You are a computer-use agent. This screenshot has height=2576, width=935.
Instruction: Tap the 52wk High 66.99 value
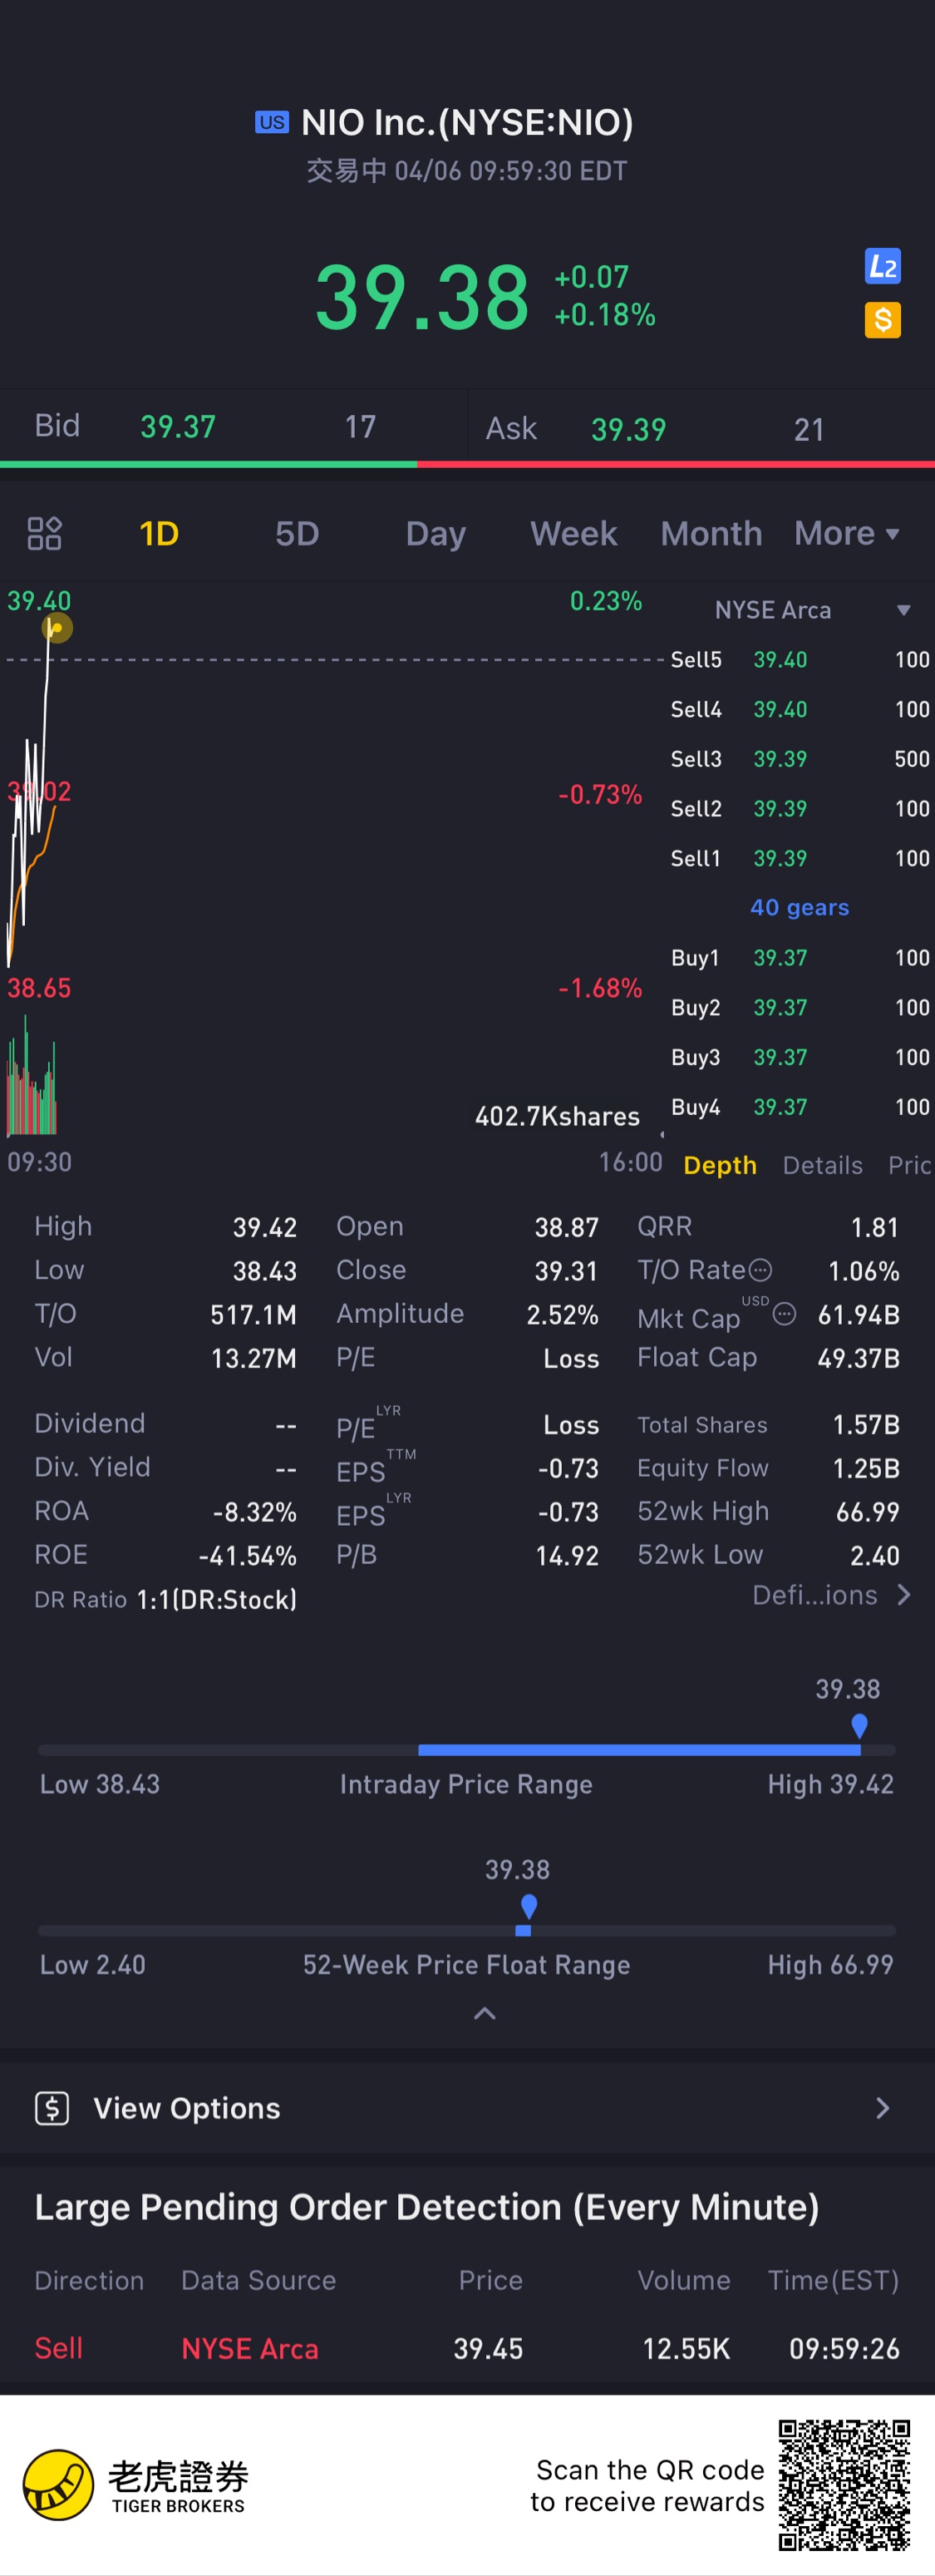point(867,1512)
